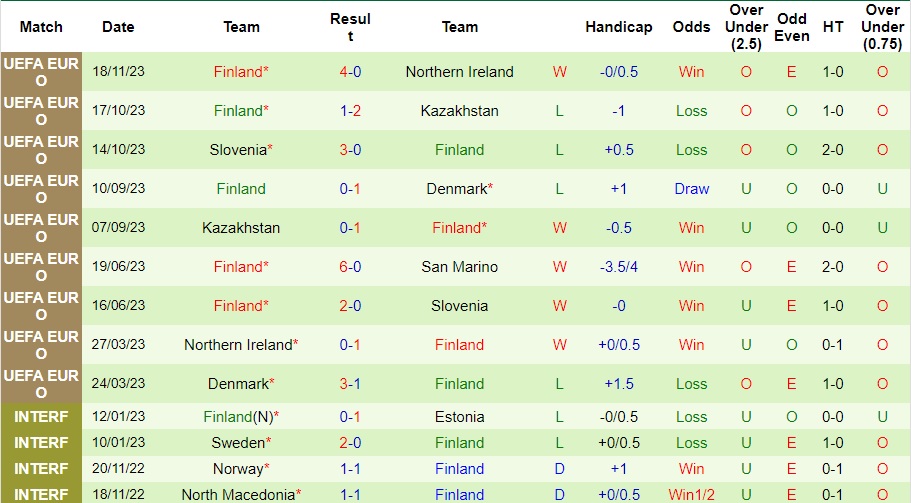Image resolution: width=911 pixels, height=503 pixels.
Task: Click the Estonia team name
Action: [459, 416]
